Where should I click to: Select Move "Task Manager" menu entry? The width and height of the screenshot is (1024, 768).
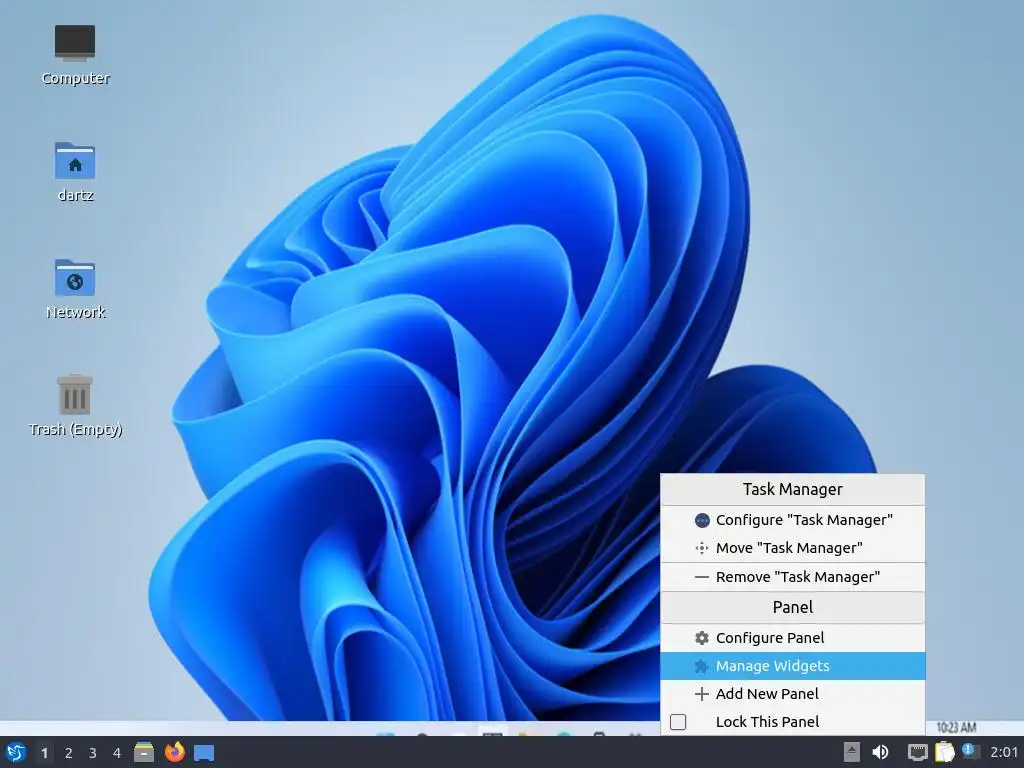(793, 548)
